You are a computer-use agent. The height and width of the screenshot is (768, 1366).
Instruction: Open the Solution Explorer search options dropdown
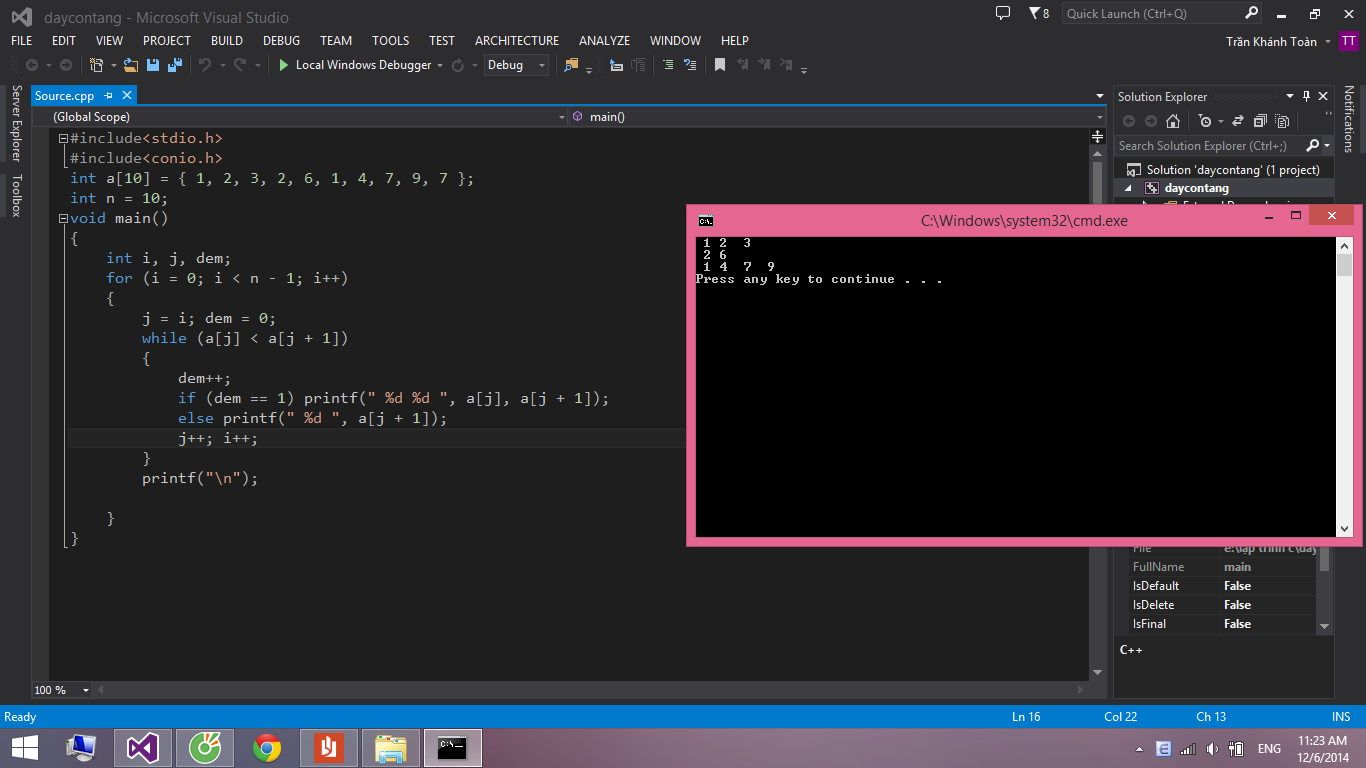click(x=1327, y=146)
